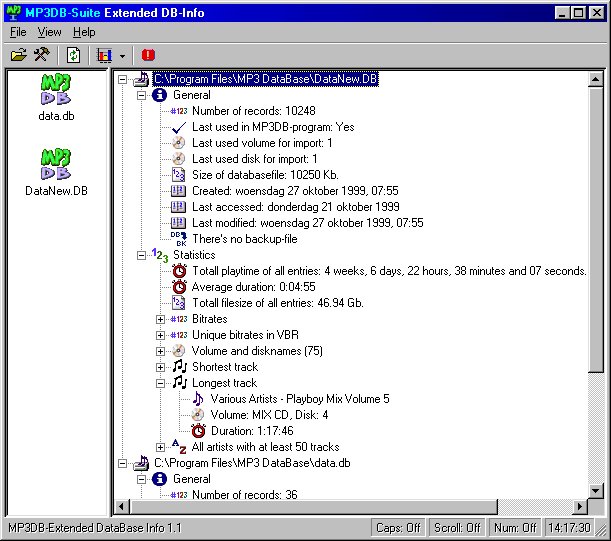
Task: Expand the Unique bitrates in VBR node
Action: pyautogui.click(x=160, y=335)
